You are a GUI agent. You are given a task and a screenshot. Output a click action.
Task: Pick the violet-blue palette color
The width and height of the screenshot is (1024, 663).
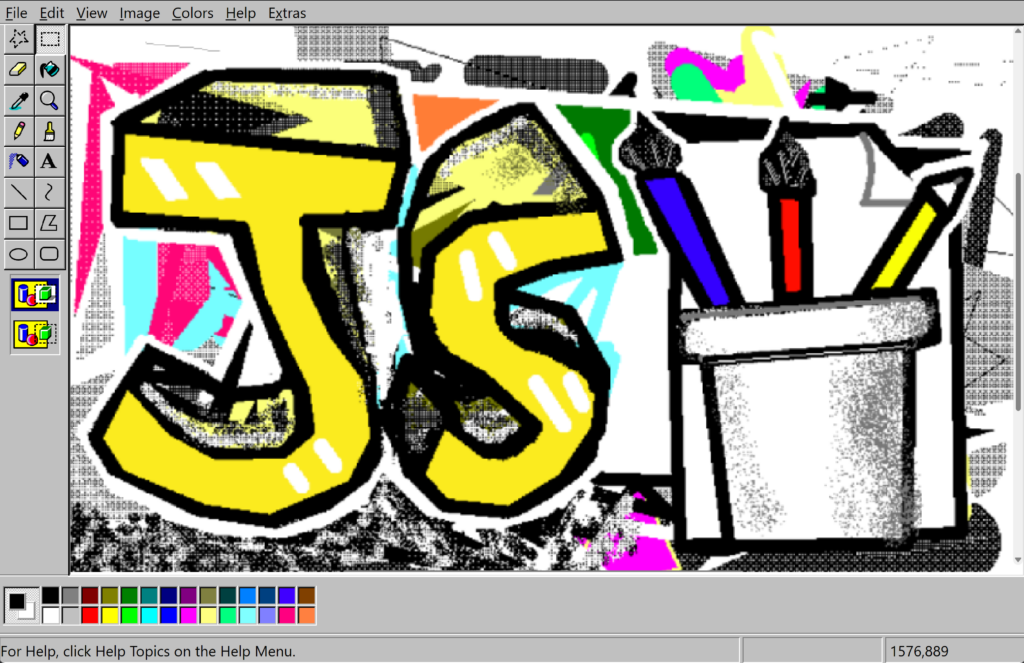(287, 595)
